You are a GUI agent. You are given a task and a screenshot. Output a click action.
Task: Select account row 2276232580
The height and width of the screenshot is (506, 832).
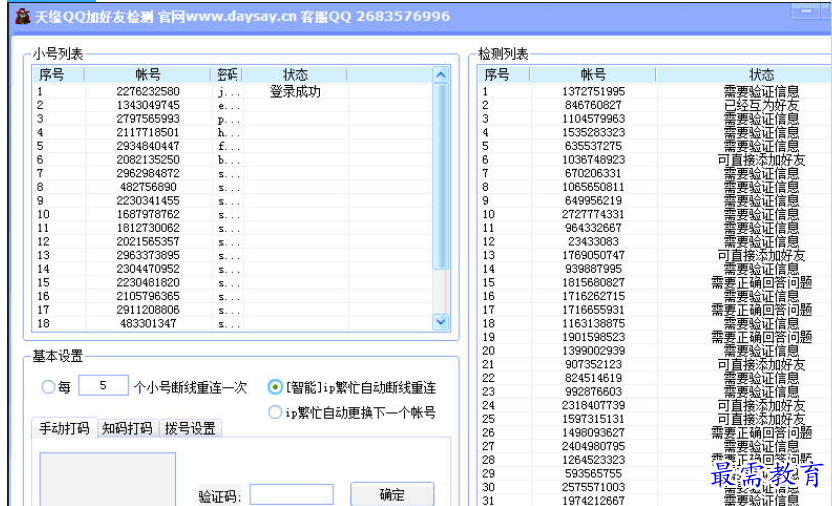coord(148,91)
